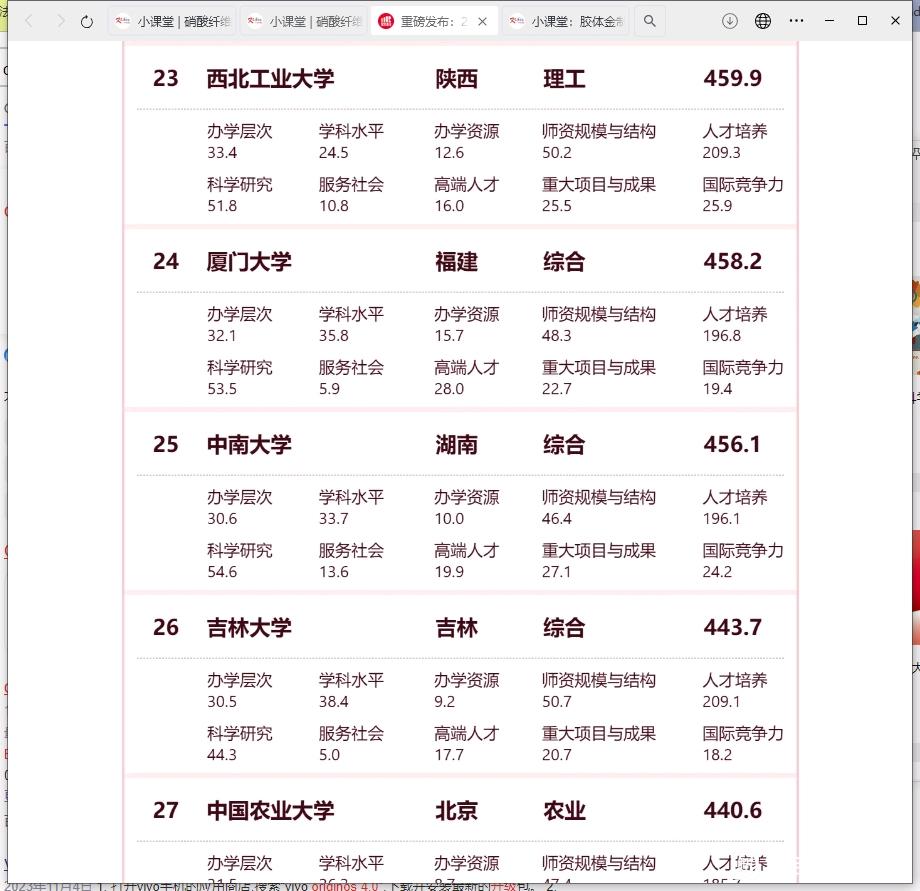
Task: Switch to first 小课堂 | 硝酸纤维 tab
Action: pyautogui.click(x=172, y=22)
